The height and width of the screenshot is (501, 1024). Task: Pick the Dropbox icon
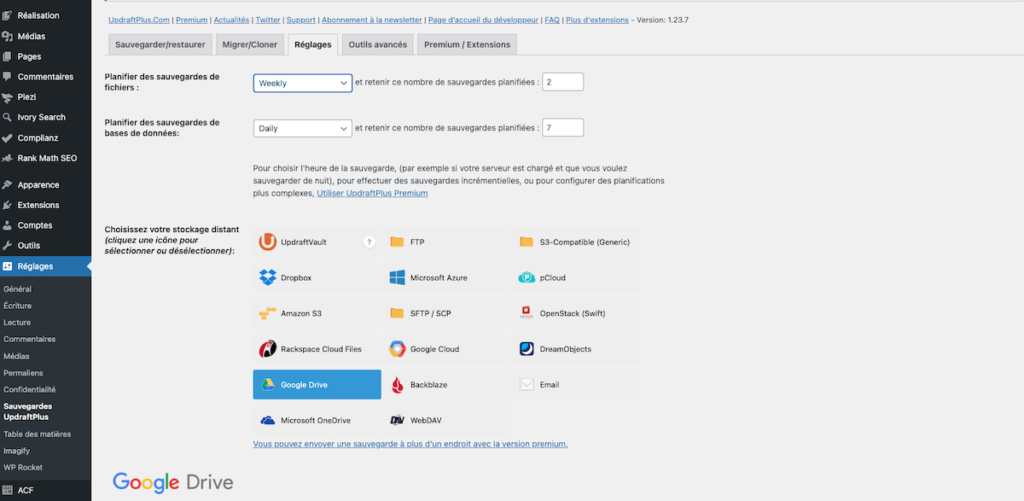[x=268, y=278]
